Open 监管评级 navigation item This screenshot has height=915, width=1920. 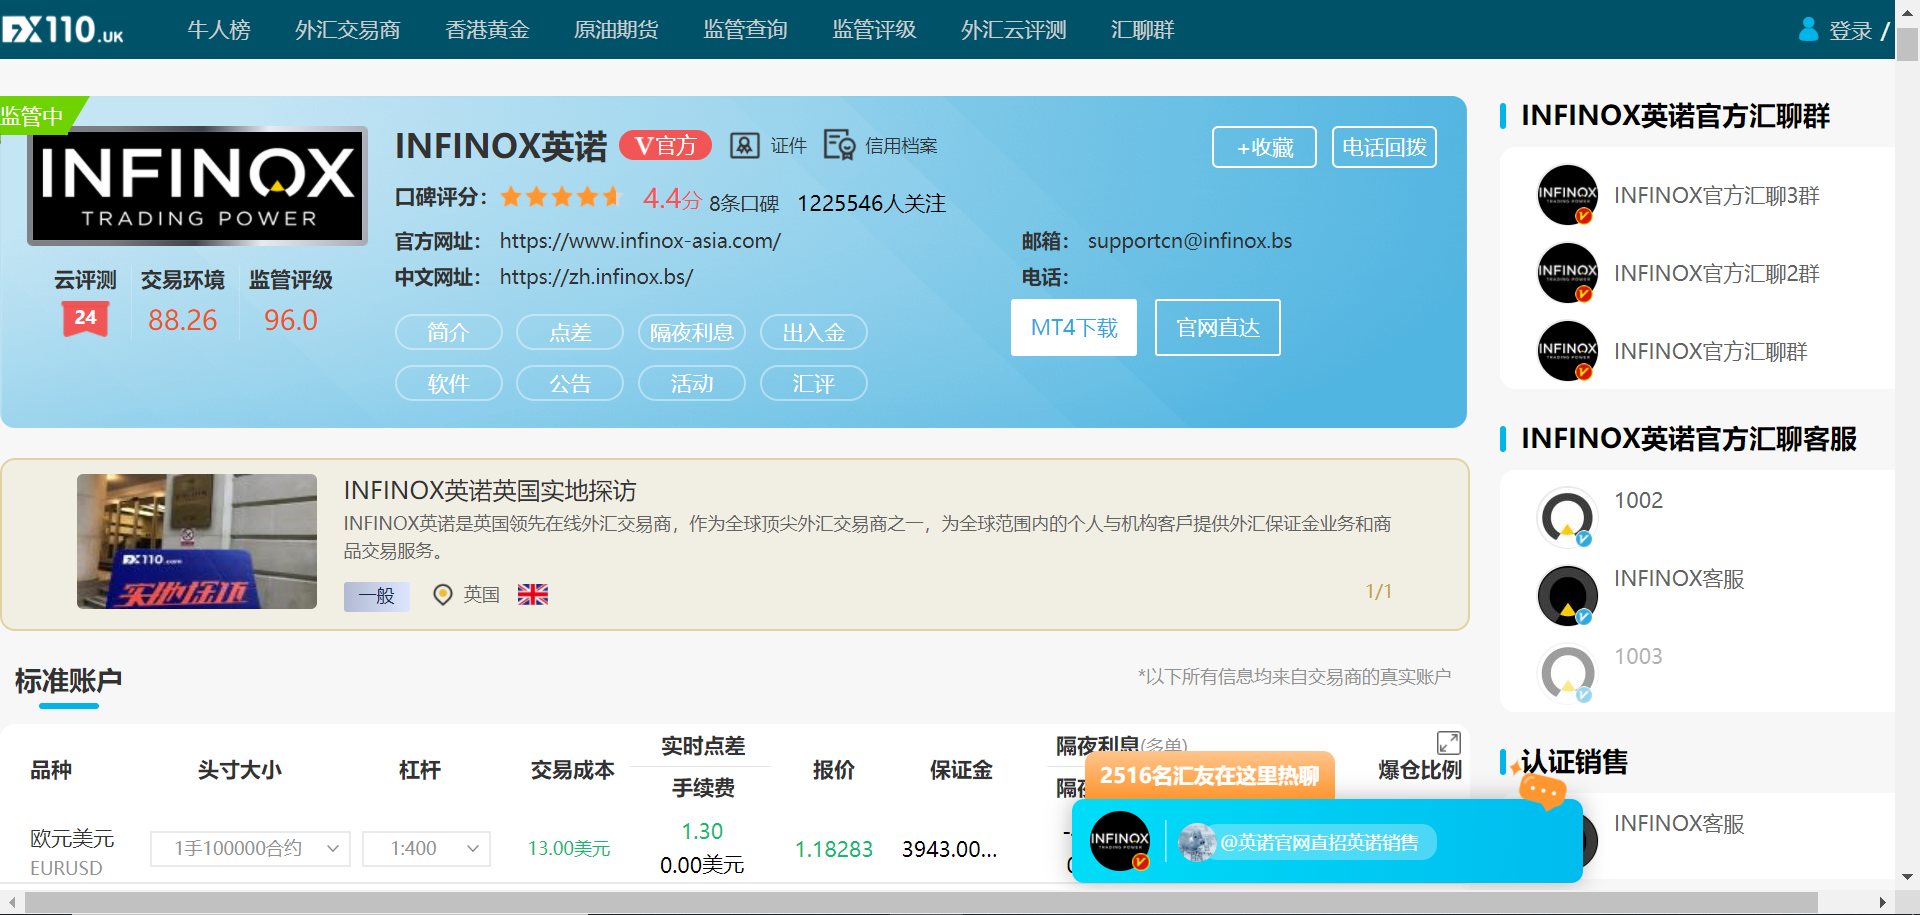[x=874, y=30]
